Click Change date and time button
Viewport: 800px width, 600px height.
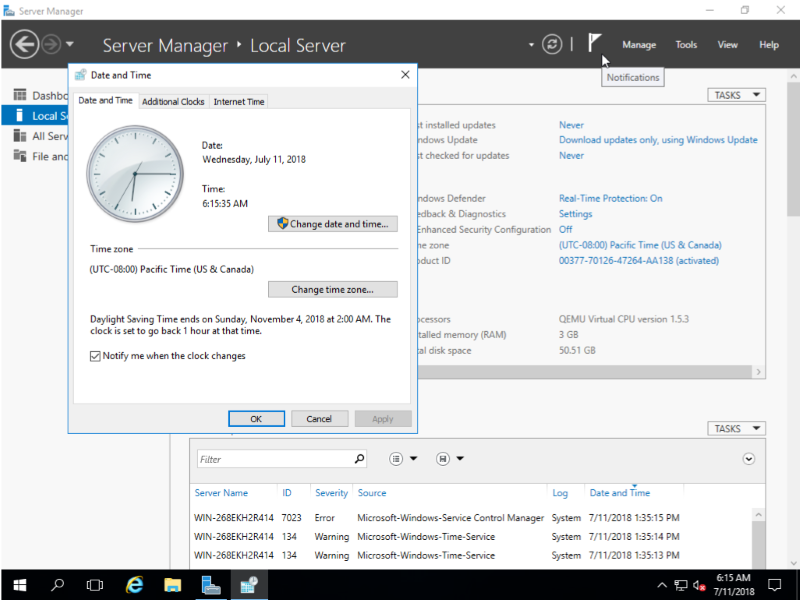point(333,224)
